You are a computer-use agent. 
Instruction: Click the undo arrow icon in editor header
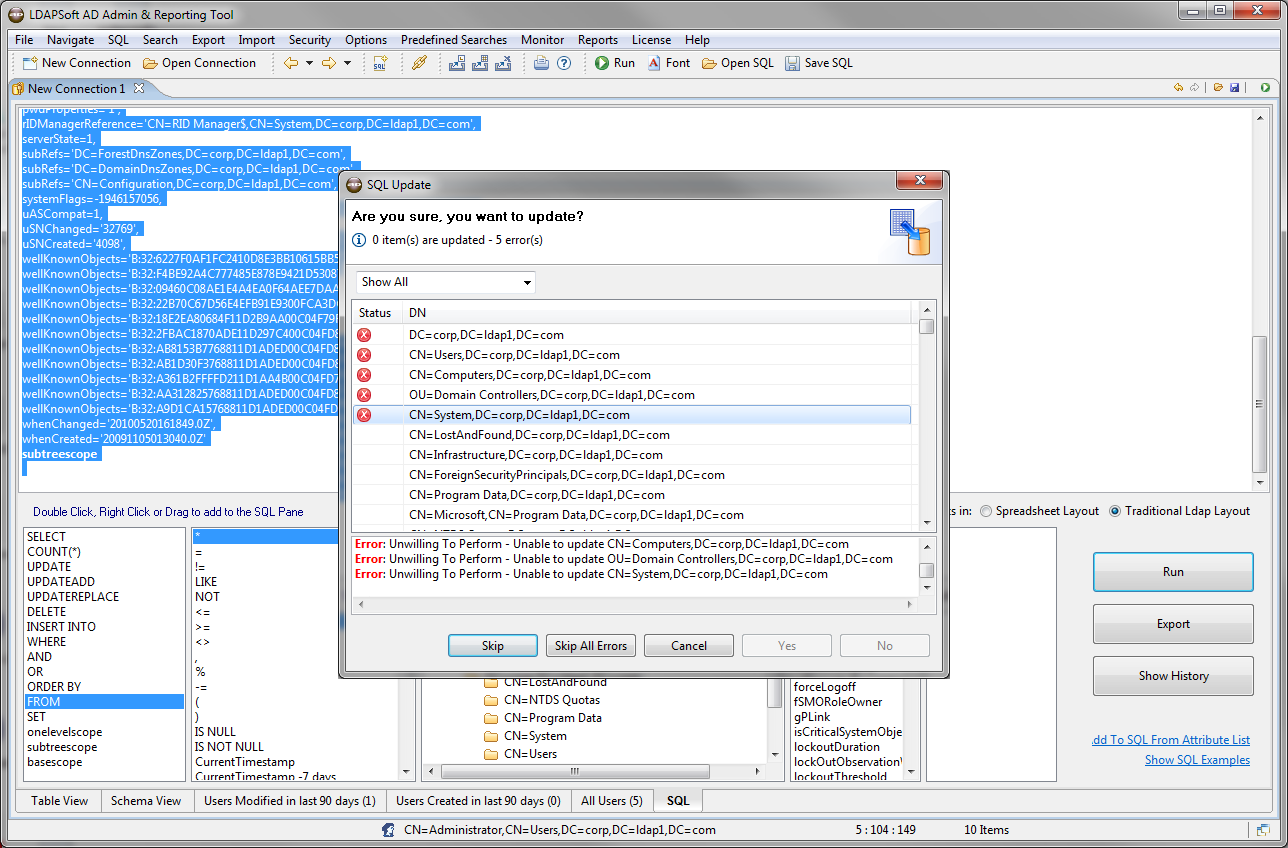[x=1179, y=88]
